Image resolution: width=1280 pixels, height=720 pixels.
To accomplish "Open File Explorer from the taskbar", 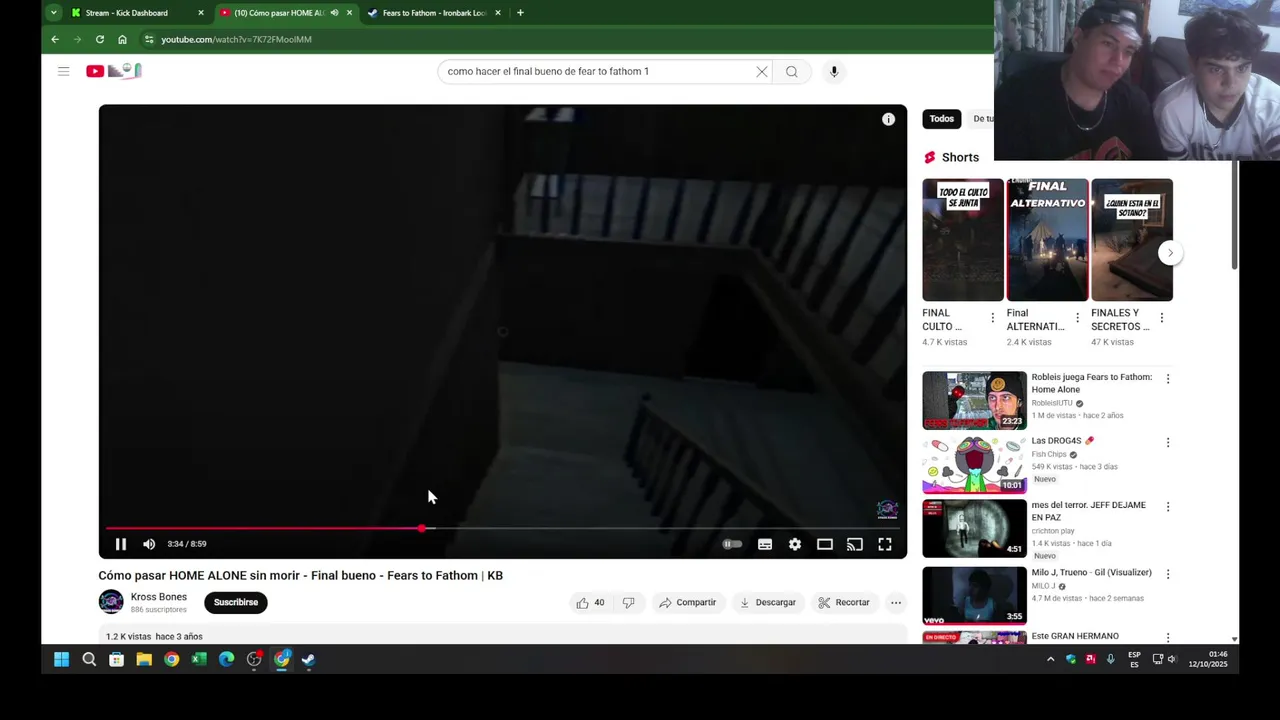I will pyautogui.click(x=144, y=659).
